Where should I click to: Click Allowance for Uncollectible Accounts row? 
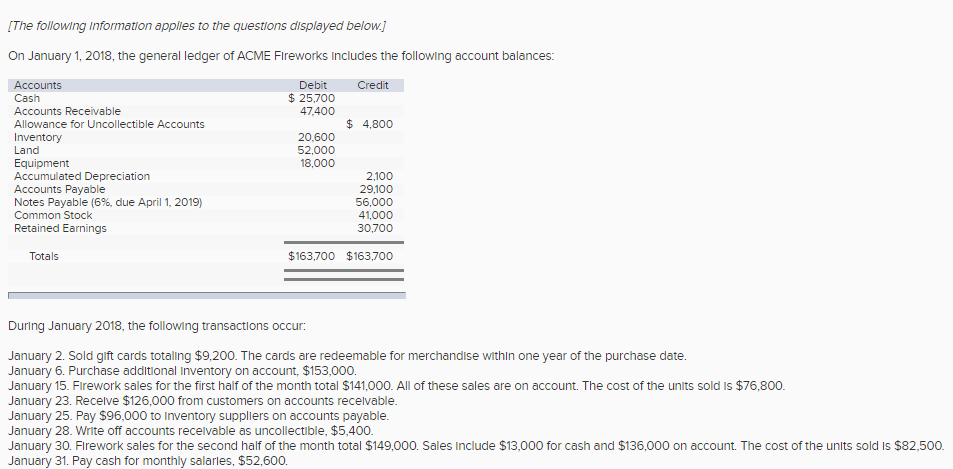coord(109,124)
